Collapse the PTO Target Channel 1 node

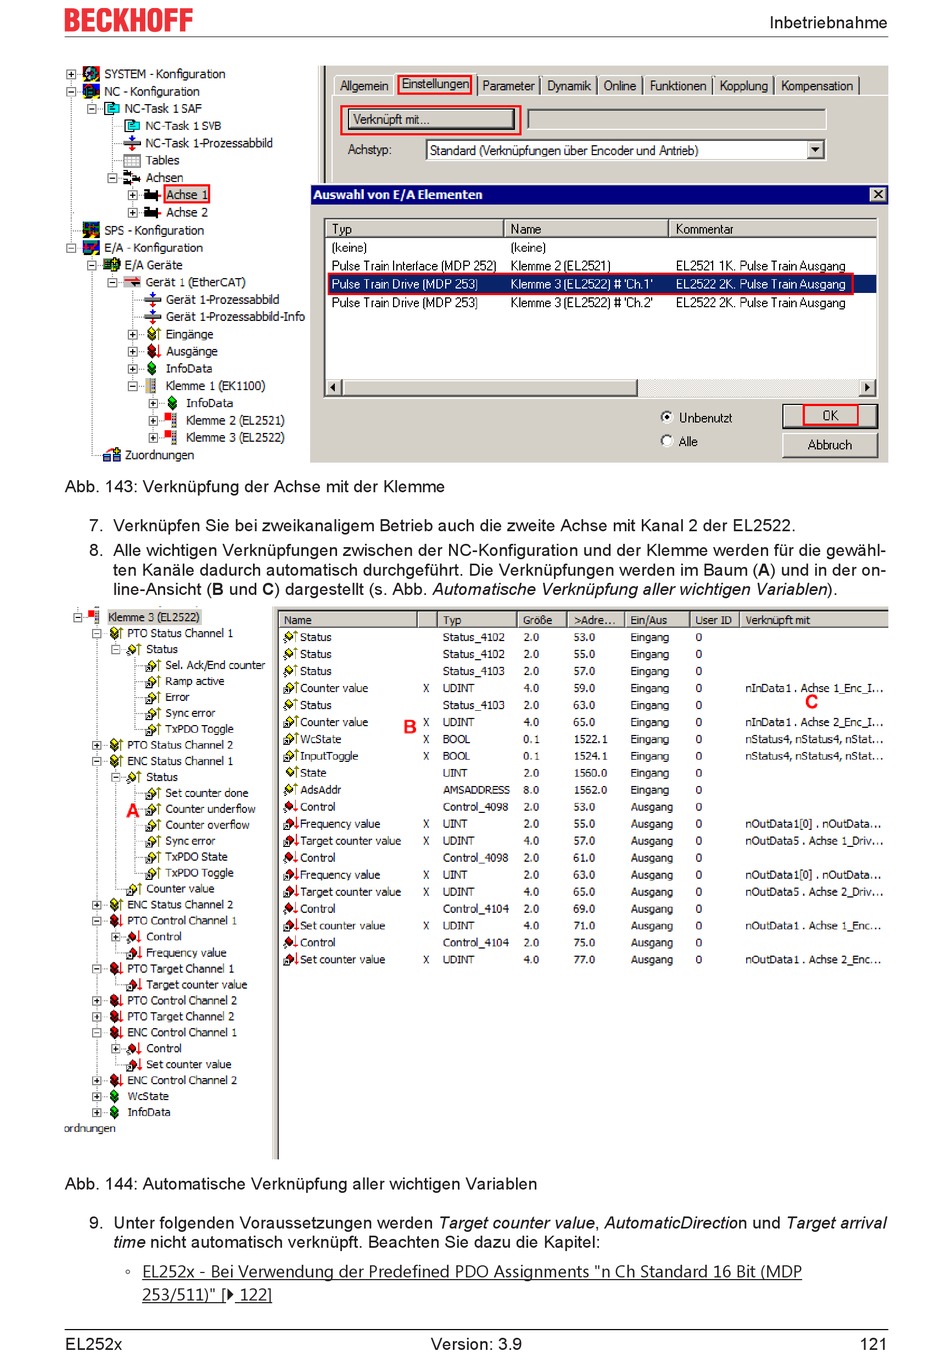pos(97,969)
